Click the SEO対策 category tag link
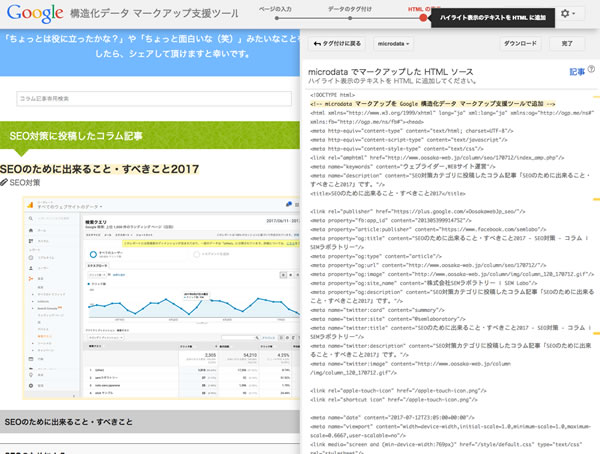 tap(25, 183)
